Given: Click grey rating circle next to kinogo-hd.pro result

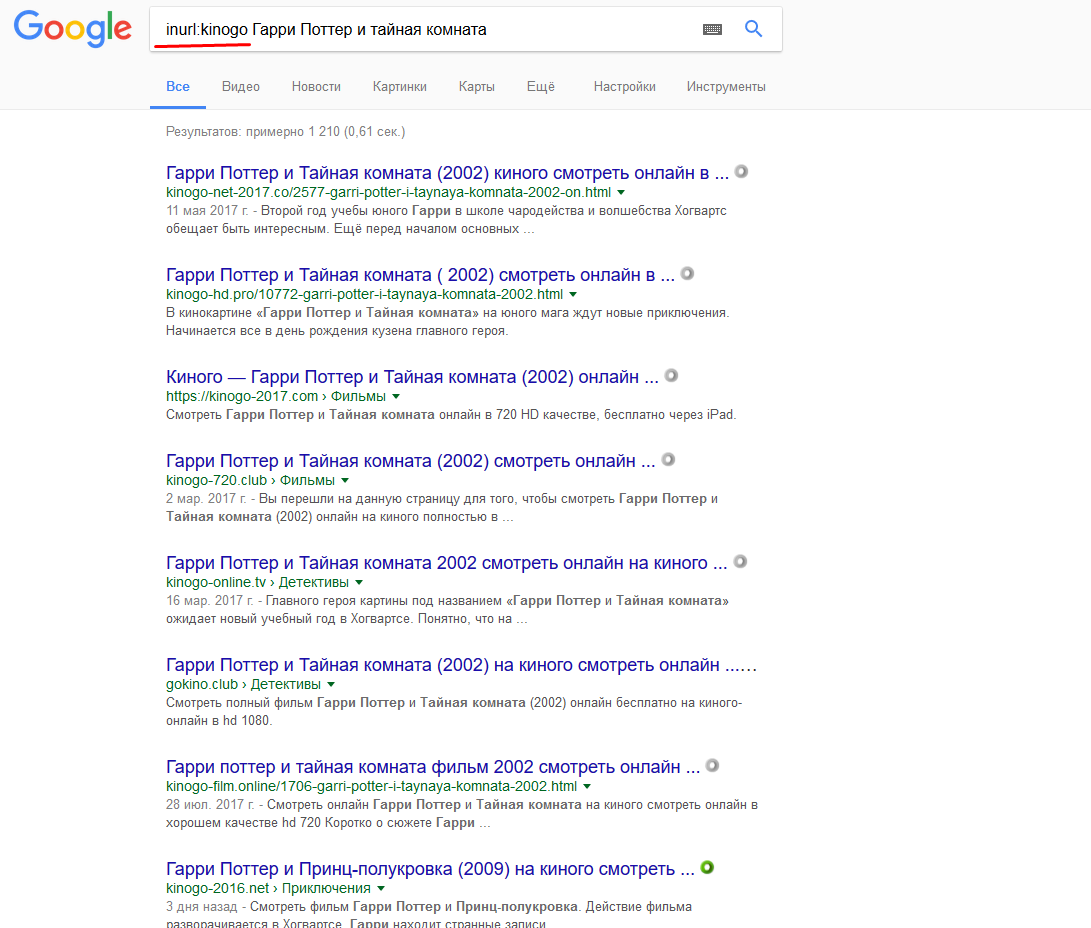Looking at the screenshot, I should [687, 273].
